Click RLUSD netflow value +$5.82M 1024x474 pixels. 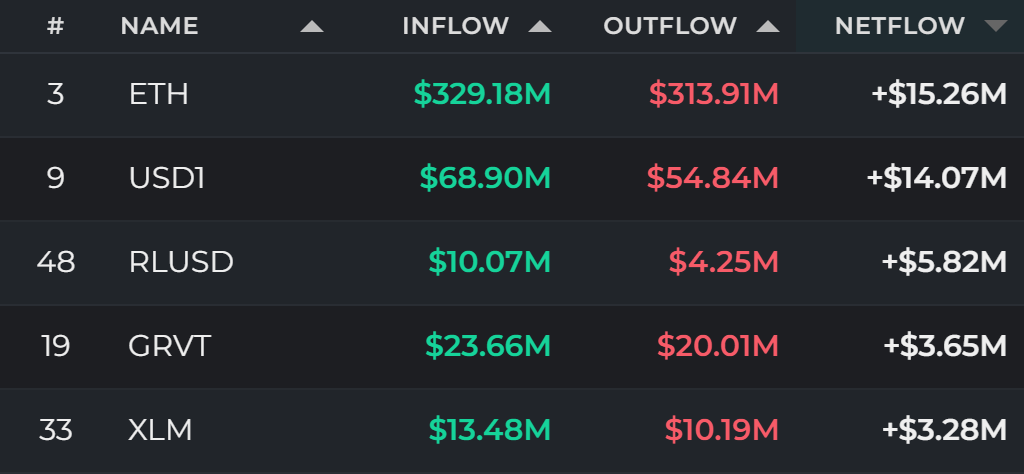(x=944, y=262)
